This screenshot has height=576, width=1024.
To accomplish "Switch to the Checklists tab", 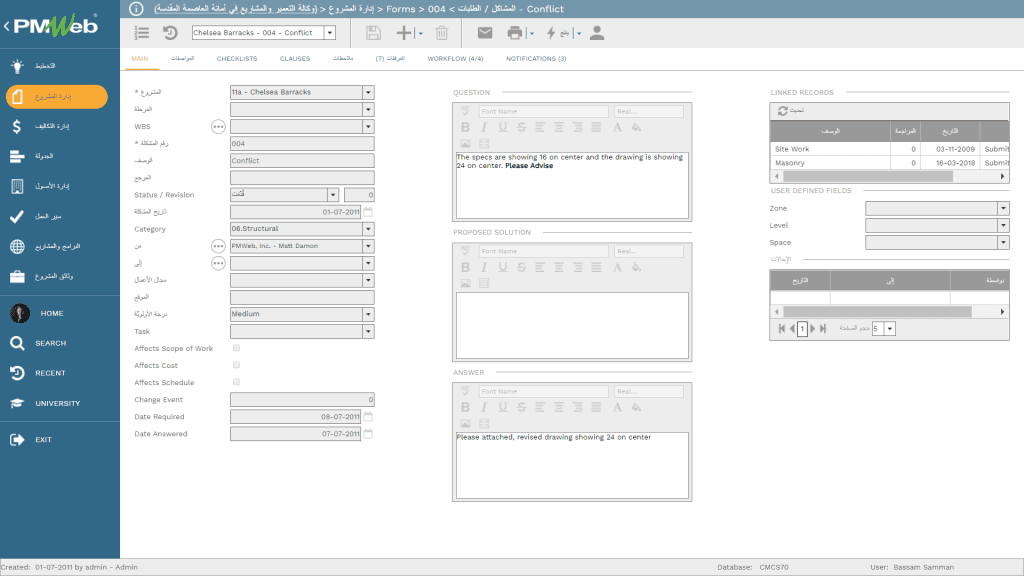I will [237, 59].
